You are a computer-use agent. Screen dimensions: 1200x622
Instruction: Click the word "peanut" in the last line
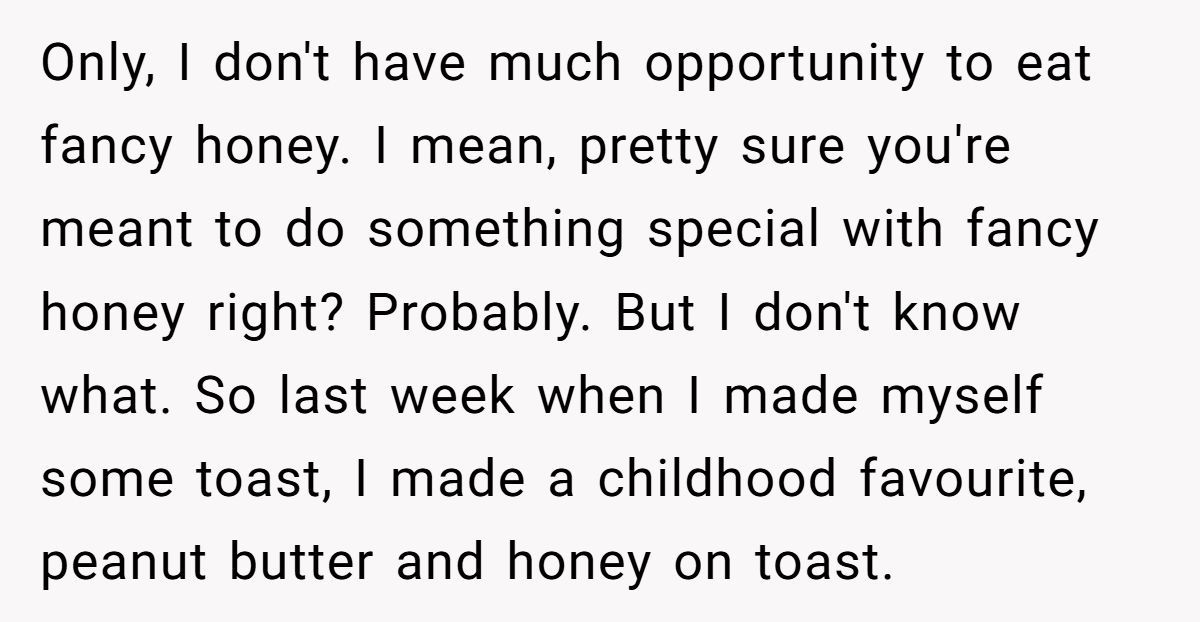[x=125, y=563]
